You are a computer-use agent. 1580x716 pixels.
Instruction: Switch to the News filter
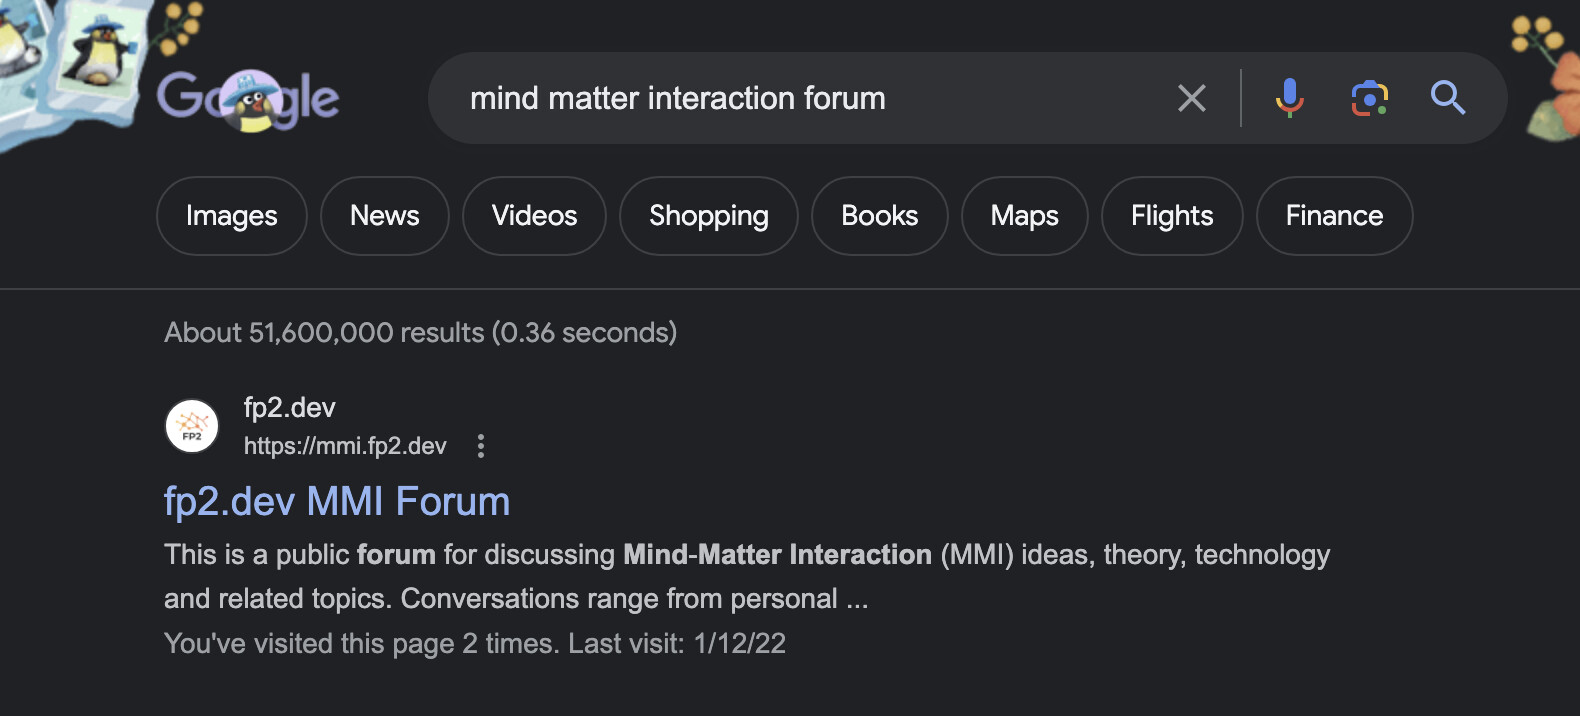pos(385,216)
